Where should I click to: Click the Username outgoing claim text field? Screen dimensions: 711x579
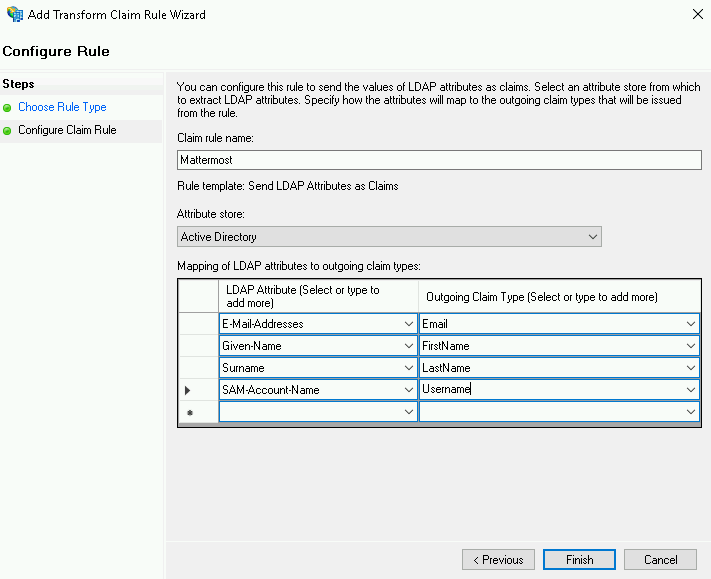click(550, 390)
